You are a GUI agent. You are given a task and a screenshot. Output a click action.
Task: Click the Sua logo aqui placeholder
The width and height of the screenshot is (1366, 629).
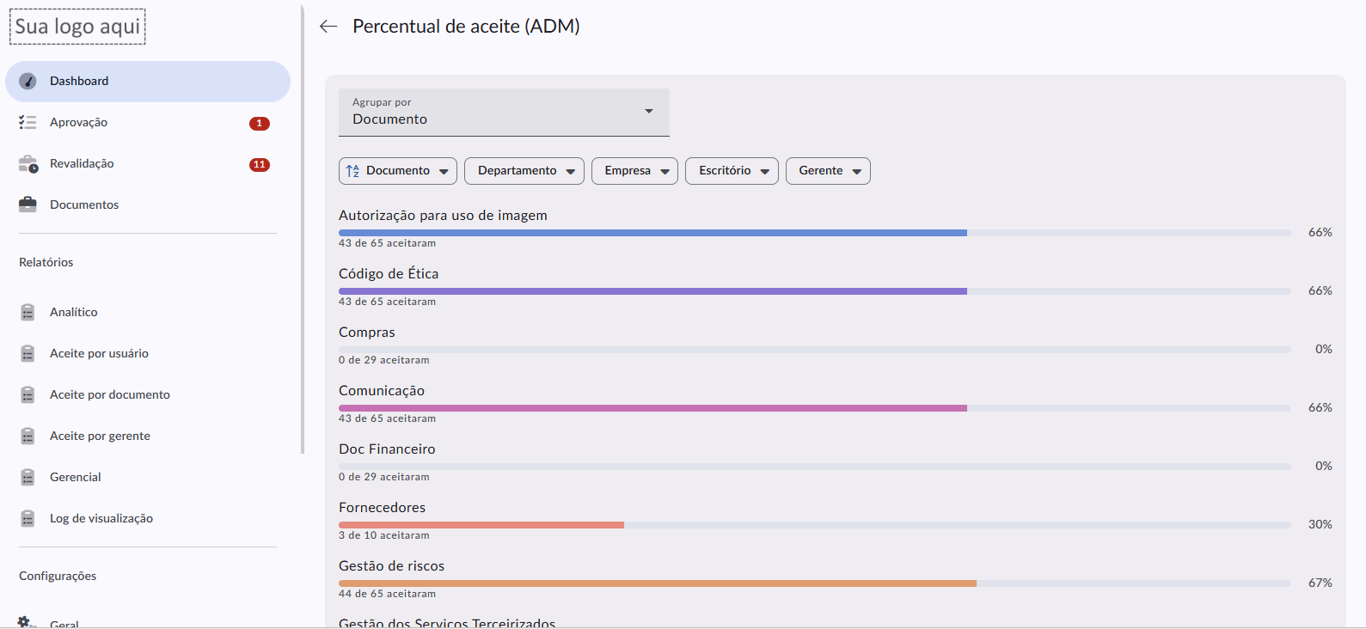[x=78, y=27]
